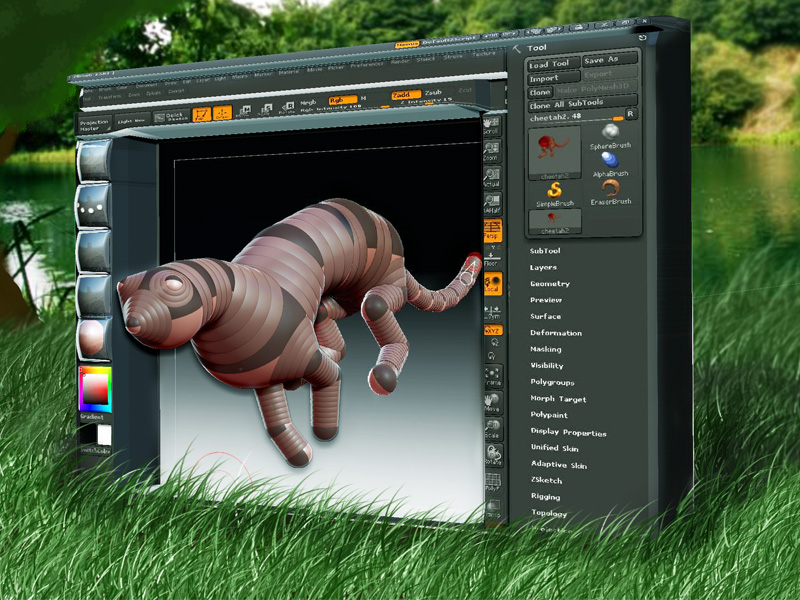Select the small cheetah2 thumbnail
Image resolution: width=800 pixels, height=600 pixels.
pos(555,222)
